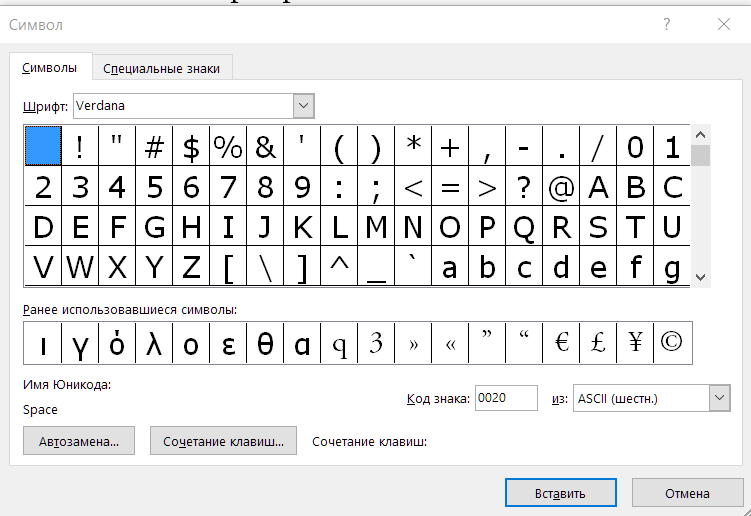The height and width of the screenshot is (516, 751).
Task: Select the capital letter M symbol
Action: 376,226
